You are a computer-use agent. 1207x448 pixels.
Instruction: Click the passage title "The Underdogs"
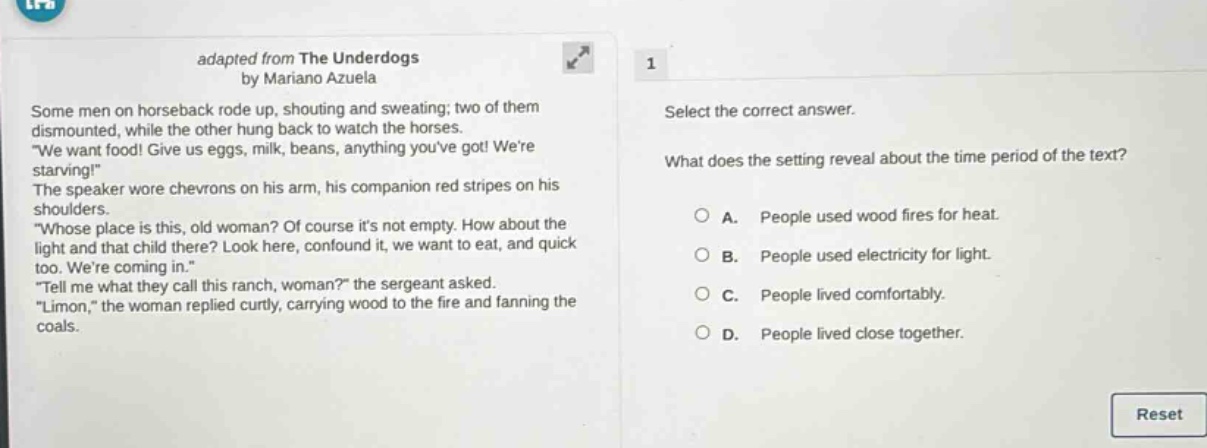point(359,58)
